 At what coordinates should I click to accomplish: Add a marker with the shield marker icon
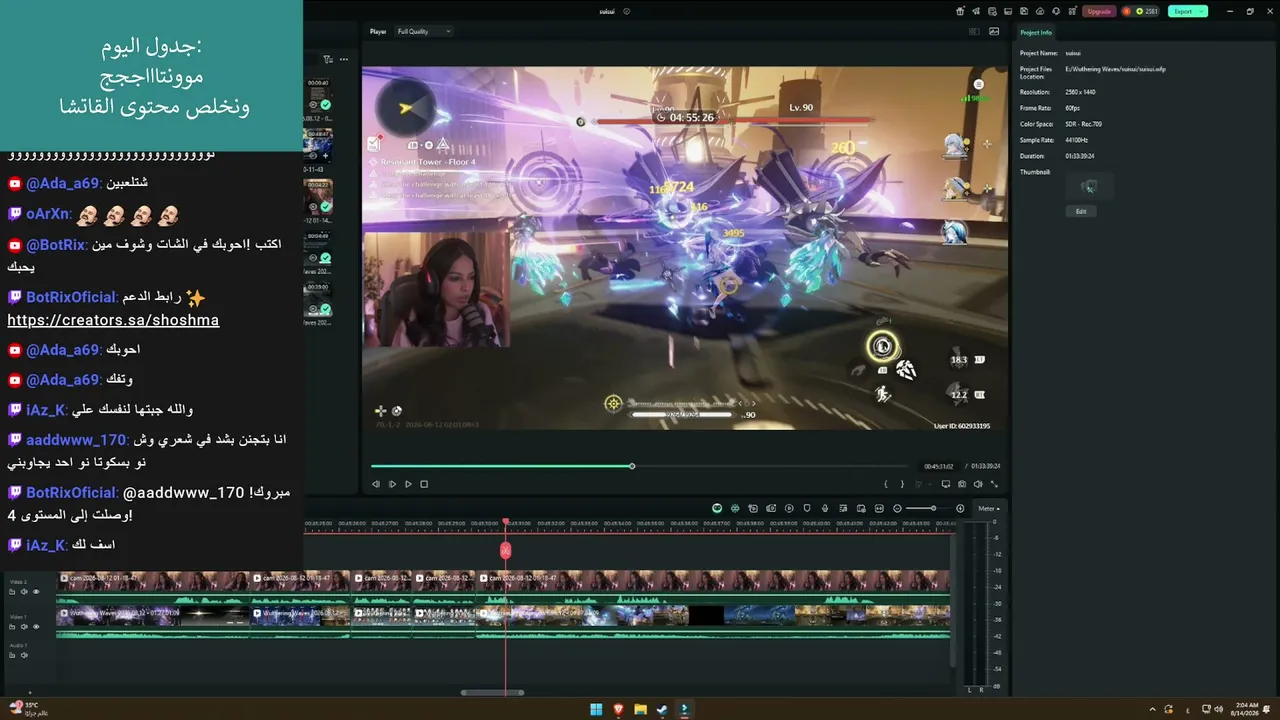tap(807, 508)
